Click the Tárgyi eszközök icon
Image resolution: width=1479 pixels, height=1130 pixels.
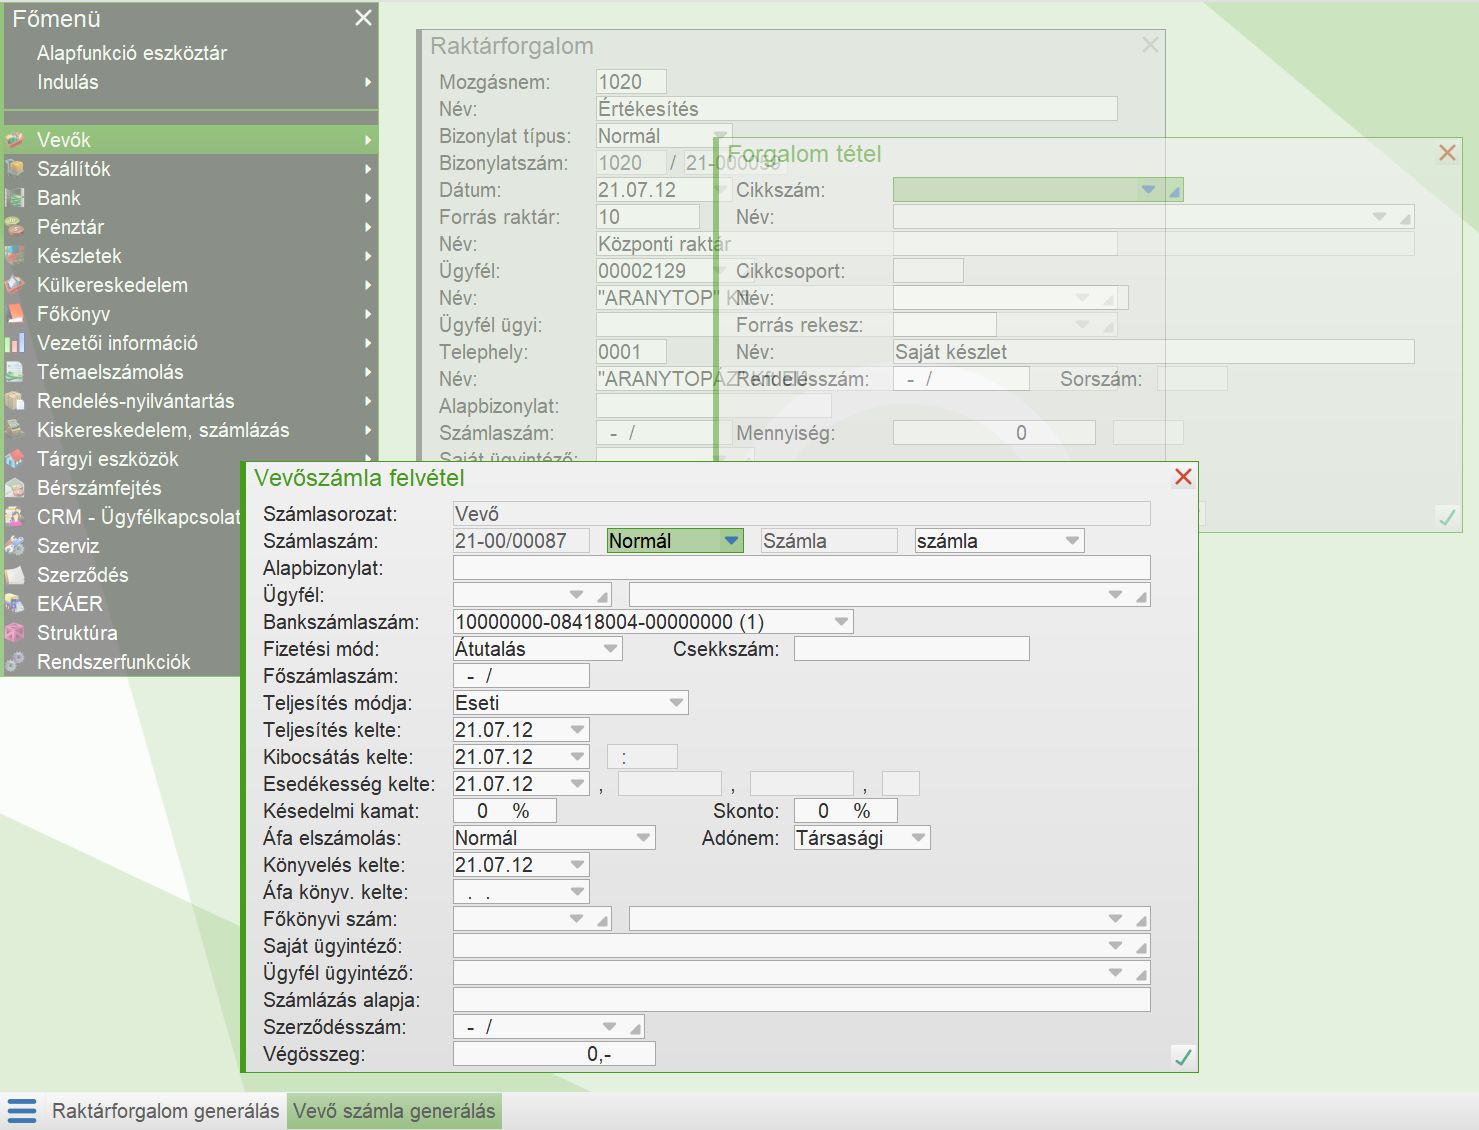[15, 459]
